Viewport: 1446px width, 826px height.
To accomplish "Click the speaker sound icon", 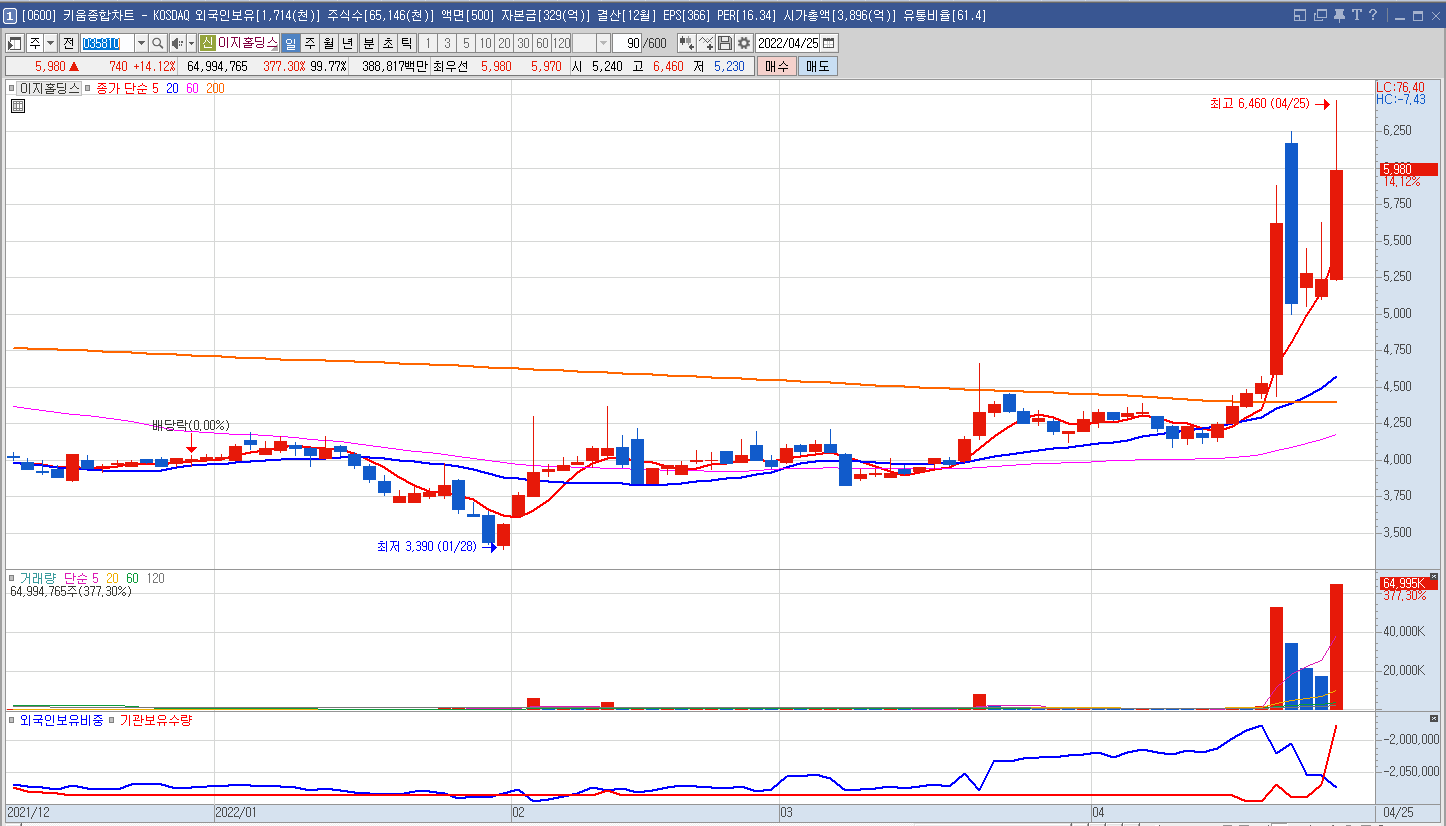I will pos(177,43).
